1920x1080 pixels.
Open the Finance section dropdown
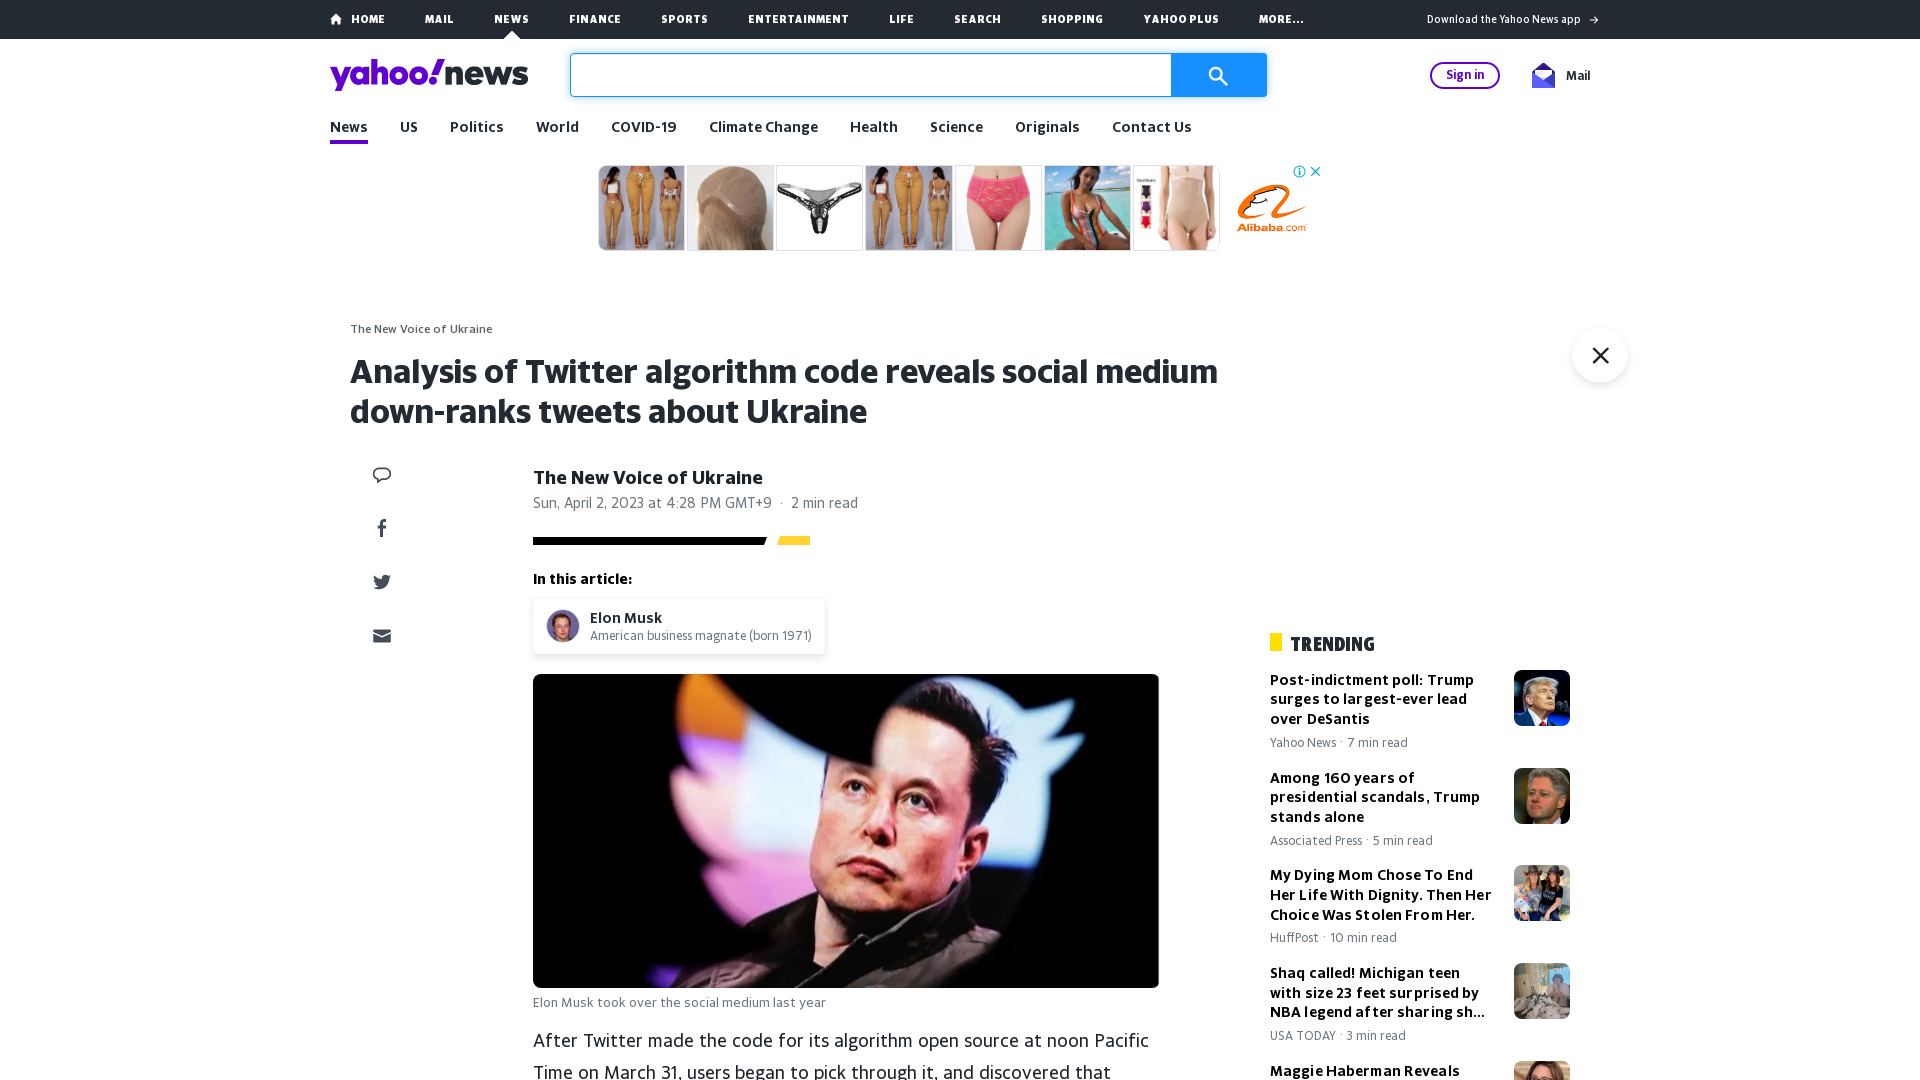point(593,18)
